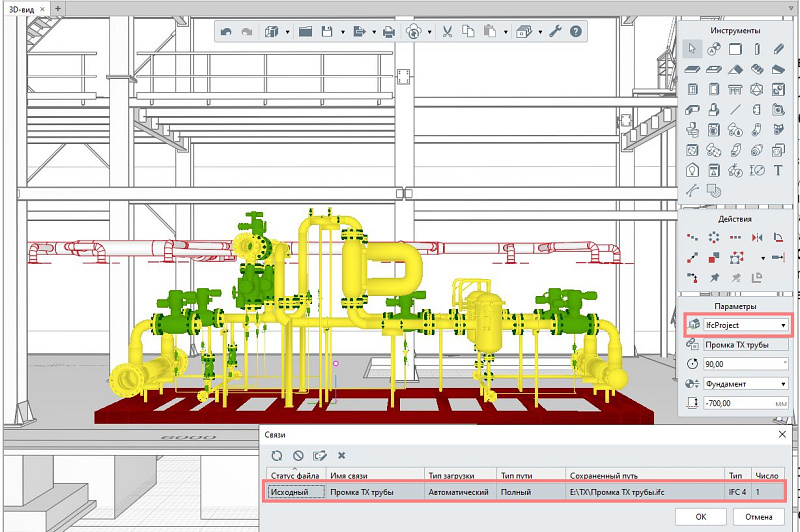Click the Print icon in the toolbar
Image resolution: width=800 pixels, height=532 pixels.
[389, 32]
